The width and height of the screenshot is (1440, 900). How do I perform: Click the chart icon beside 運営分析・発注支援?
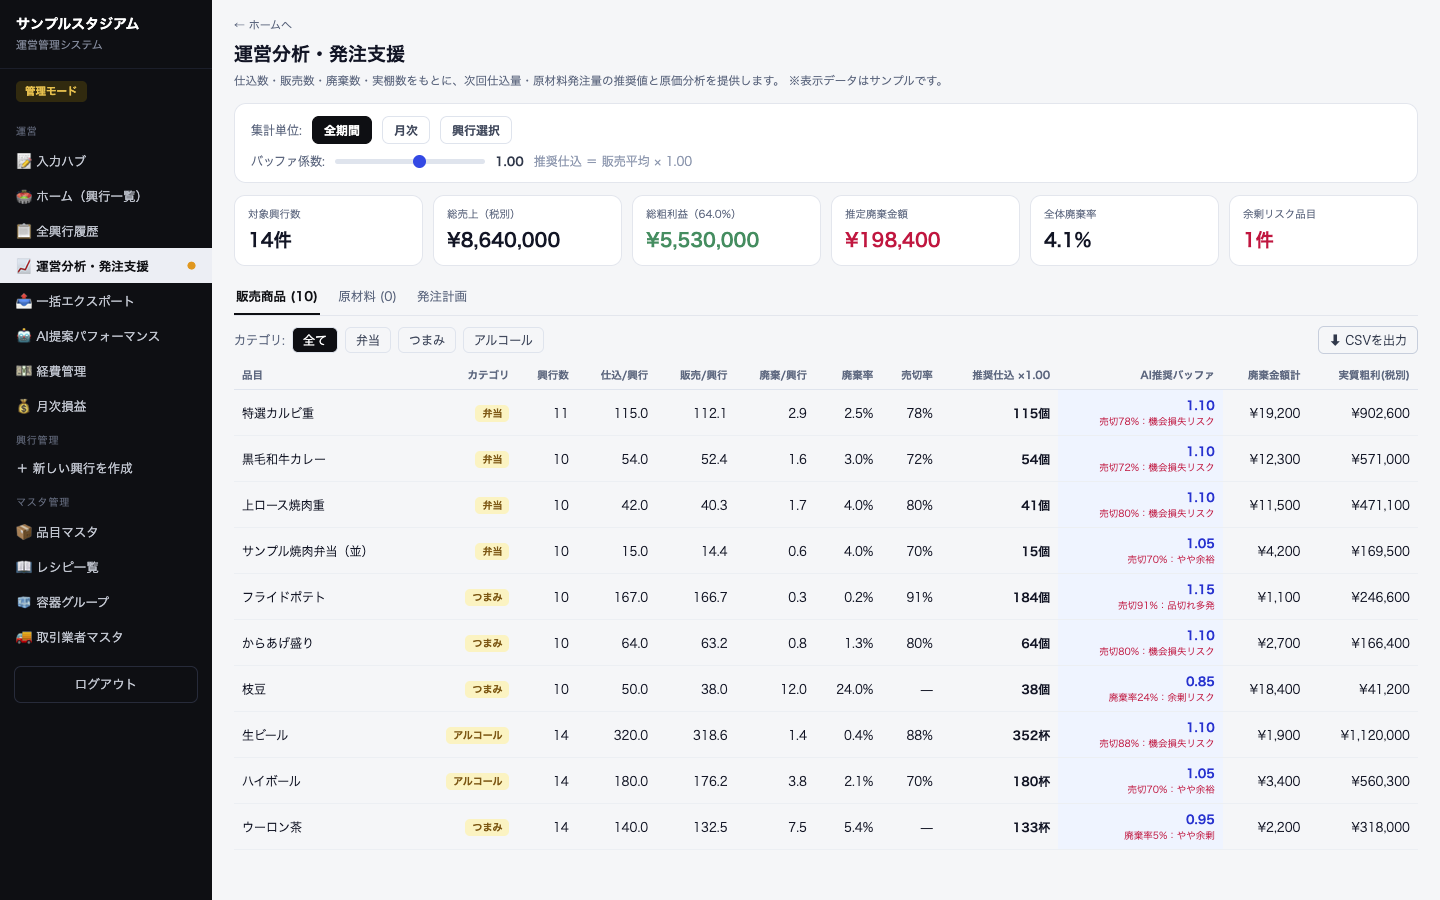coord(24,266)
